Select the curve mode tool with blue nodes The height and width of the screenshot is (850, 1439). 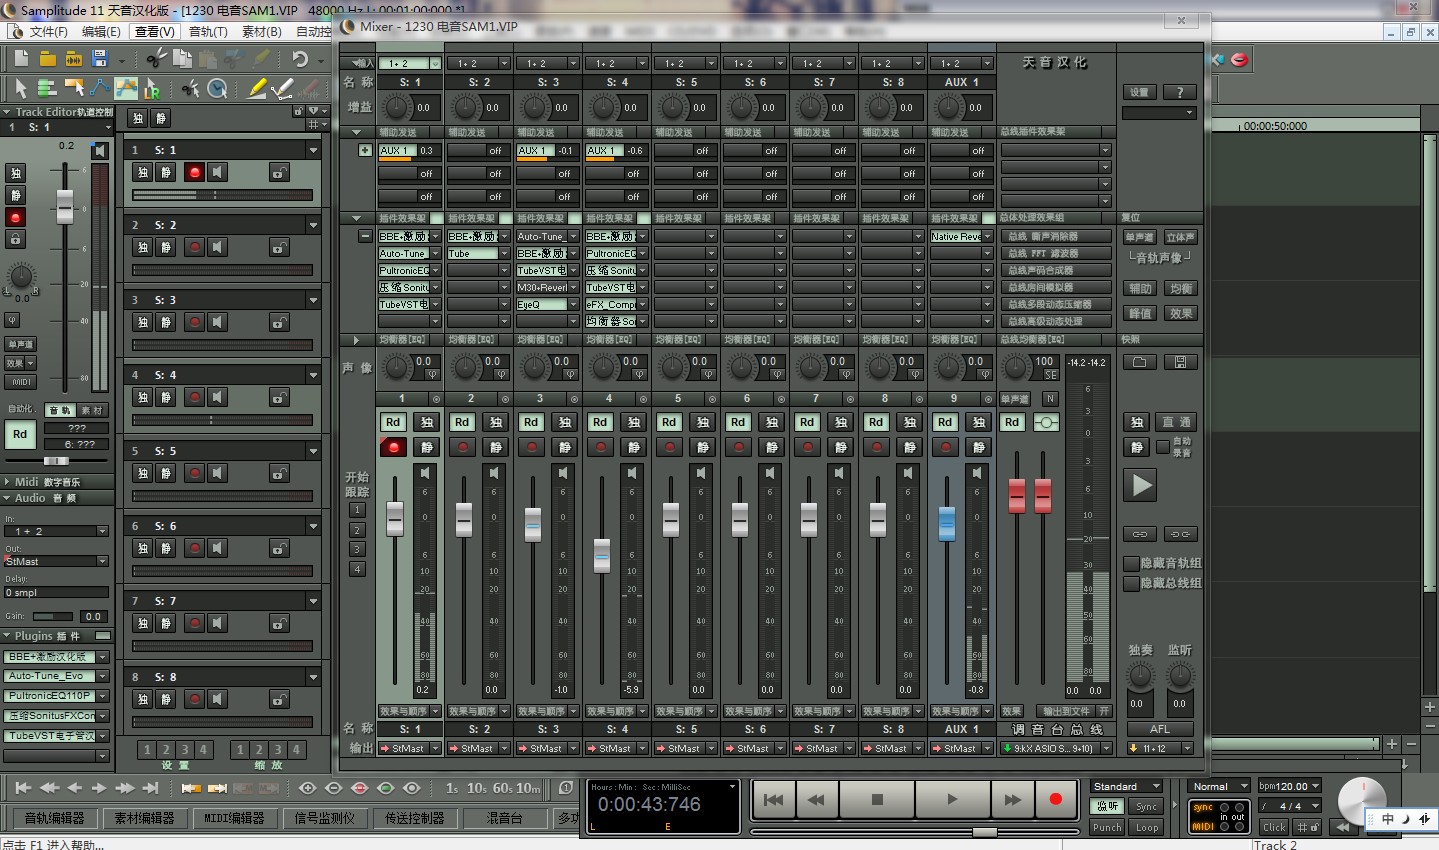click(x=100, y=89)
